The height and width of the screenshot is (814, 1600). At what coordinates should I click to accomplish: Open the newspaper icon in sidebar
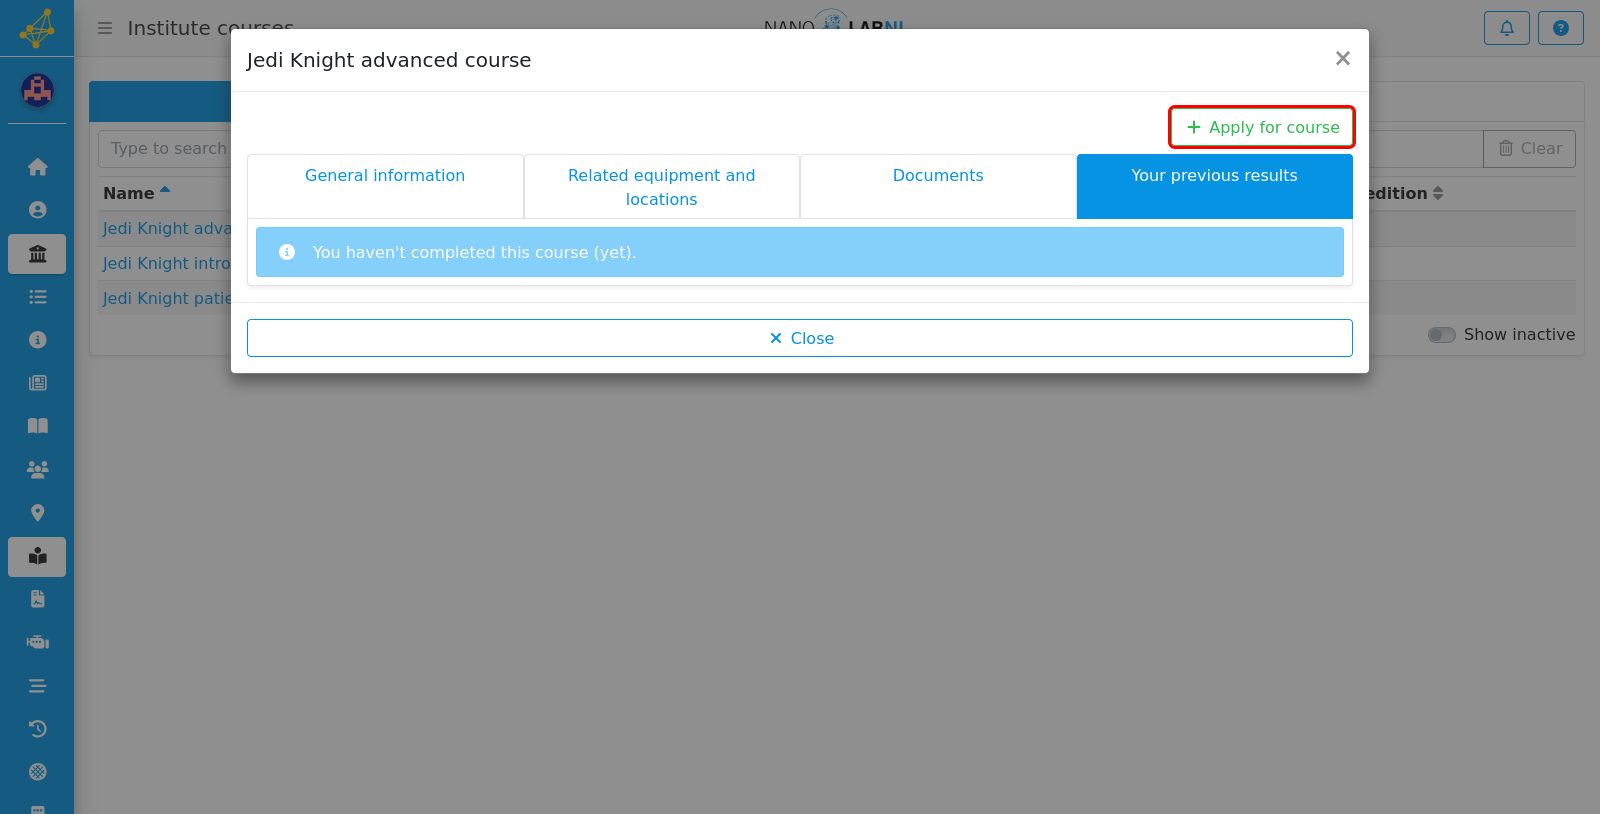click(37, 383)
